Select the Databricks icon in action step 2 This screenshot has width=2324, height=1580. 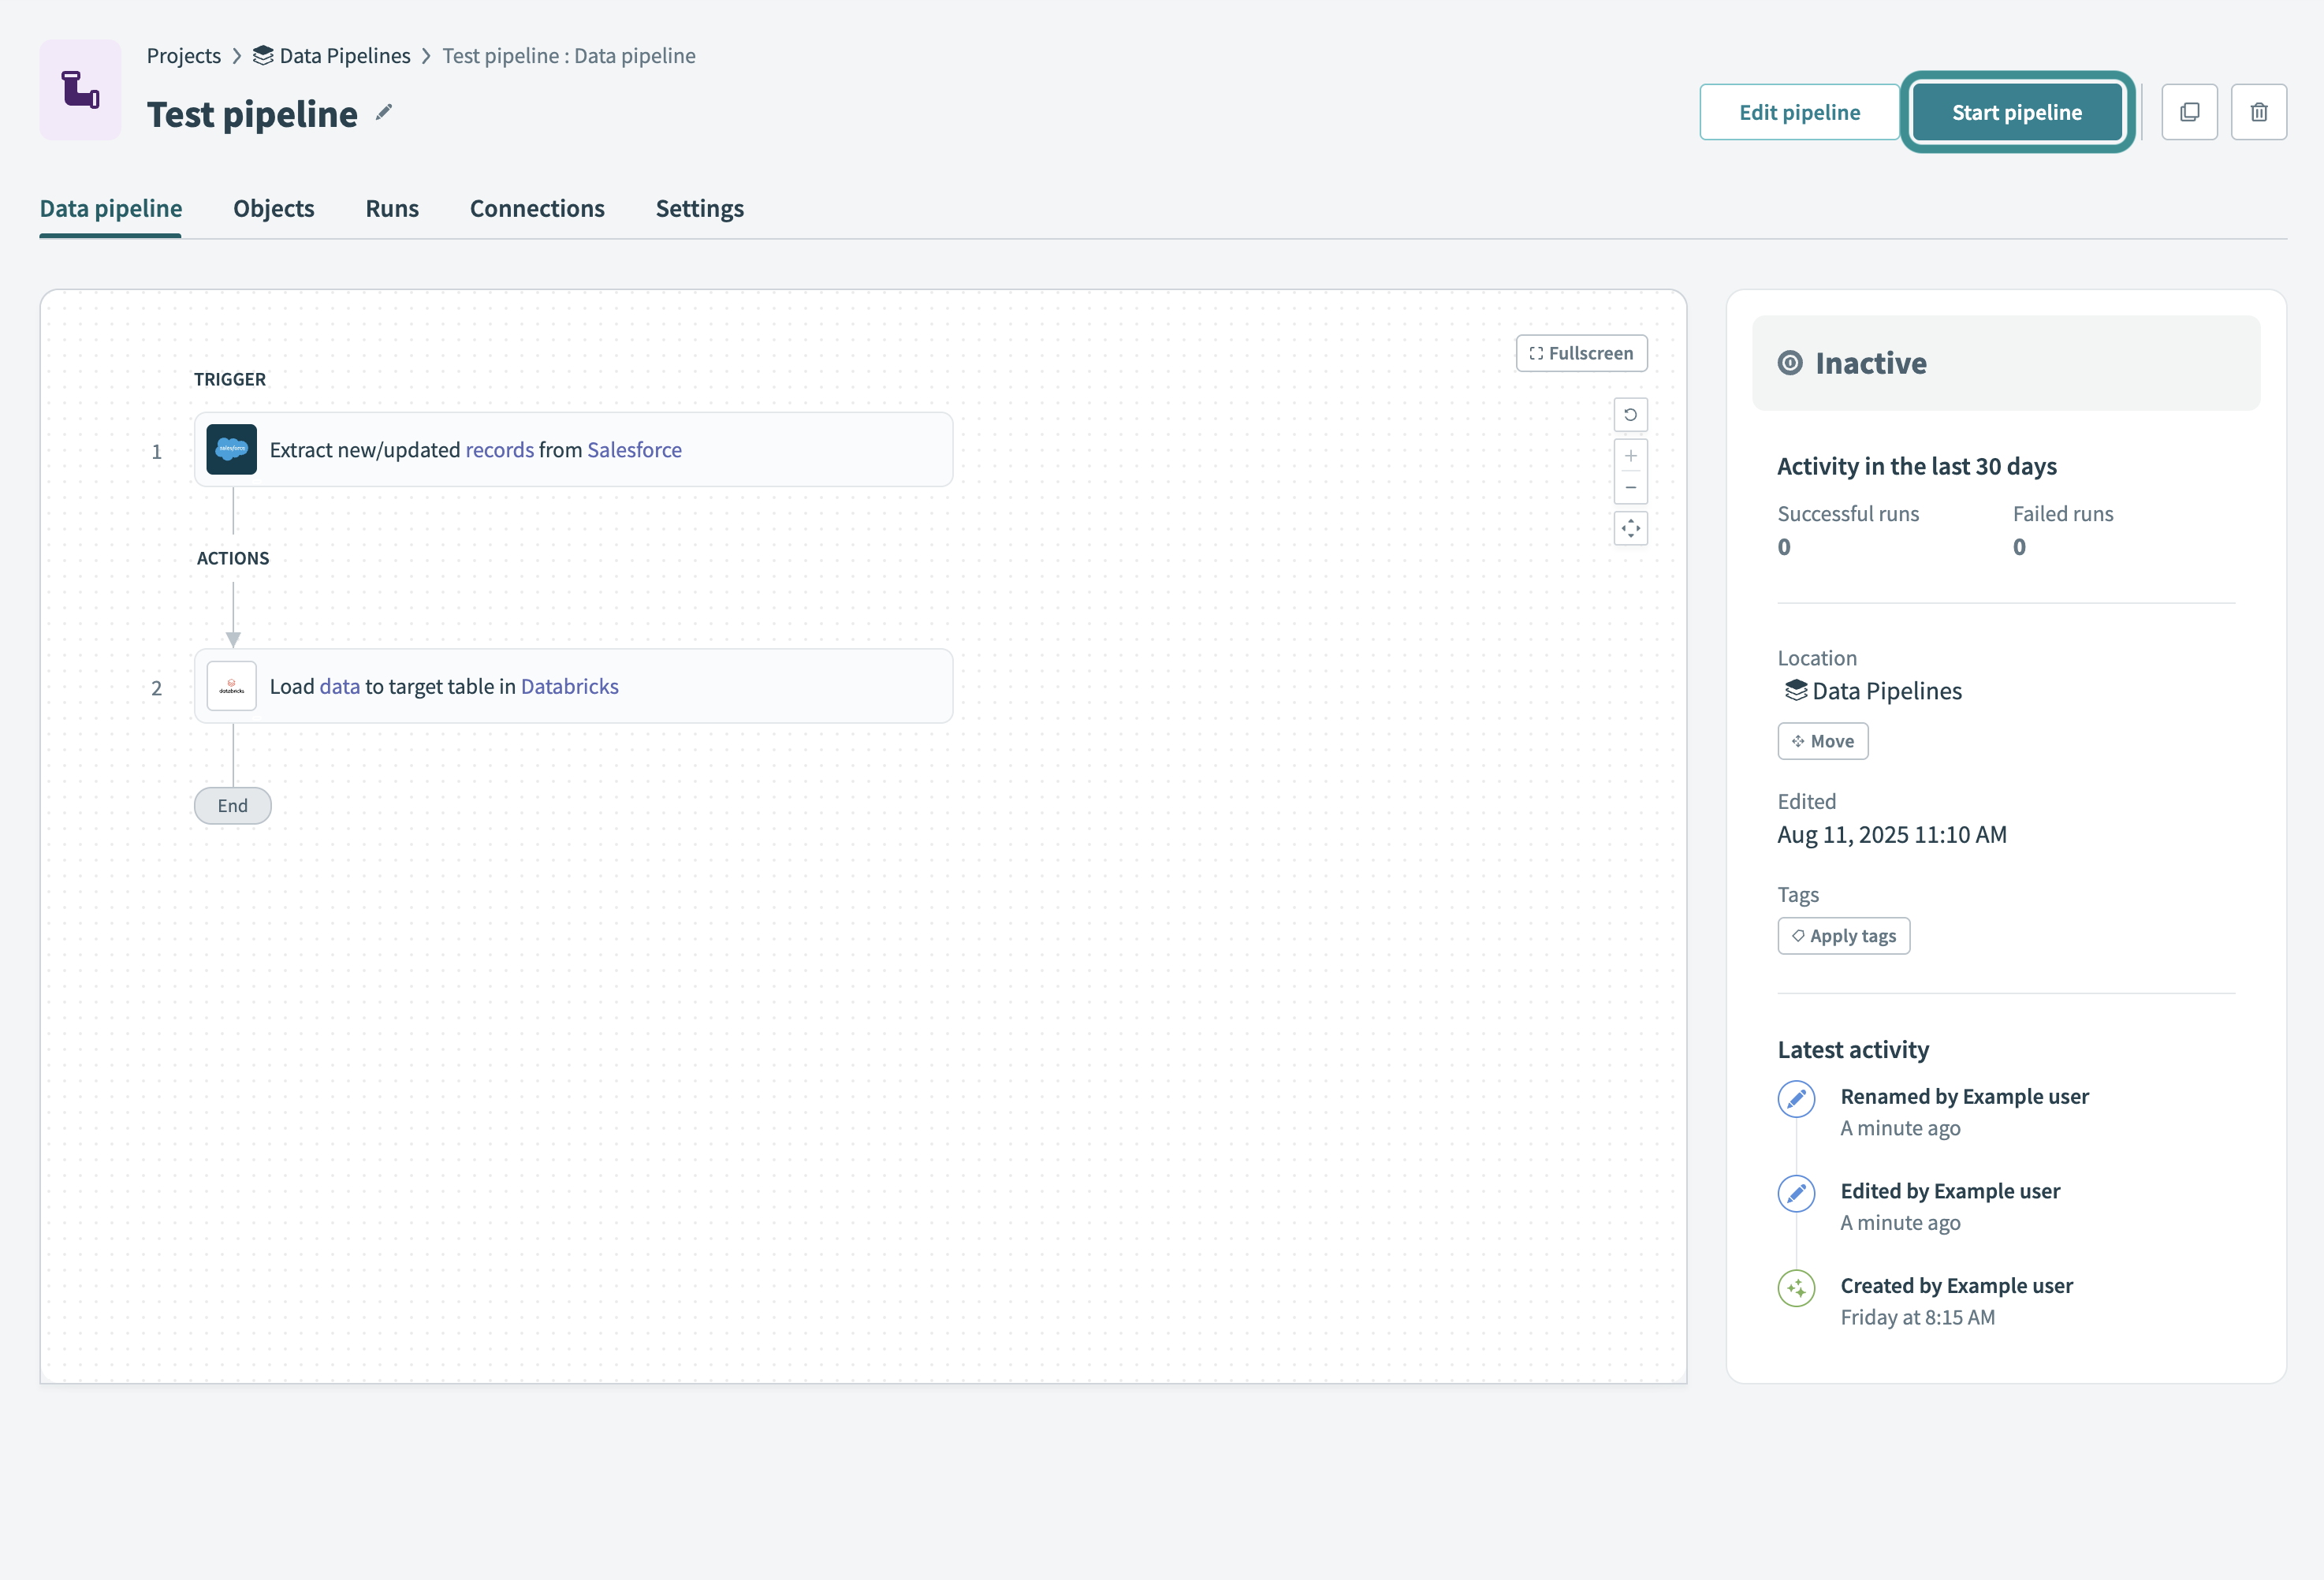pyautogui.click(x=231, y=686)
